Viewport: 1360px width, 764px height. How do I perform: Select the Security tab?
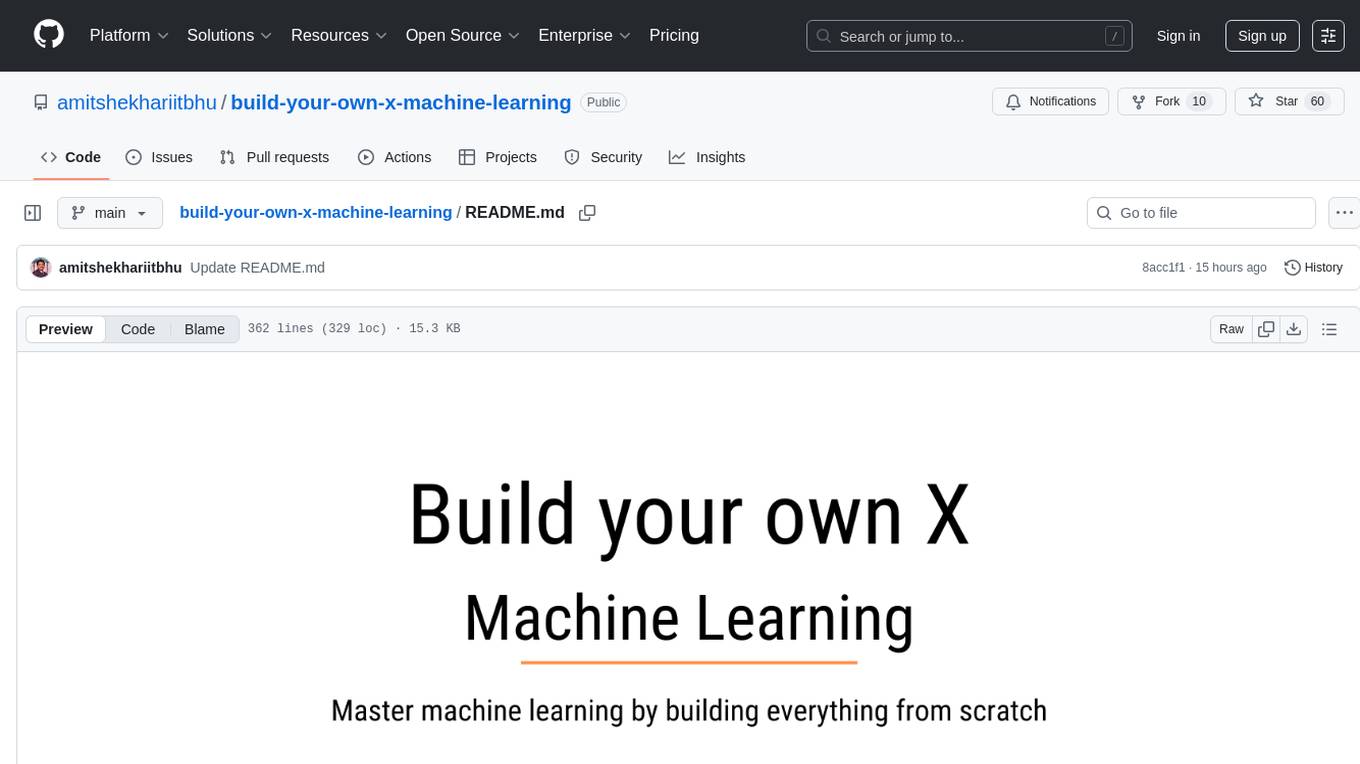pyautogui.click(x=603, y=157)
